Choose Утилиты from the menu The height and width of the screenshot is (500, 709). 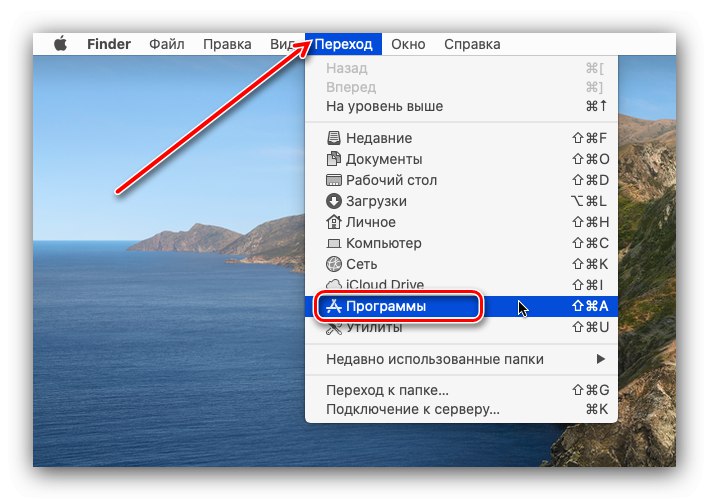pos(461,327)
